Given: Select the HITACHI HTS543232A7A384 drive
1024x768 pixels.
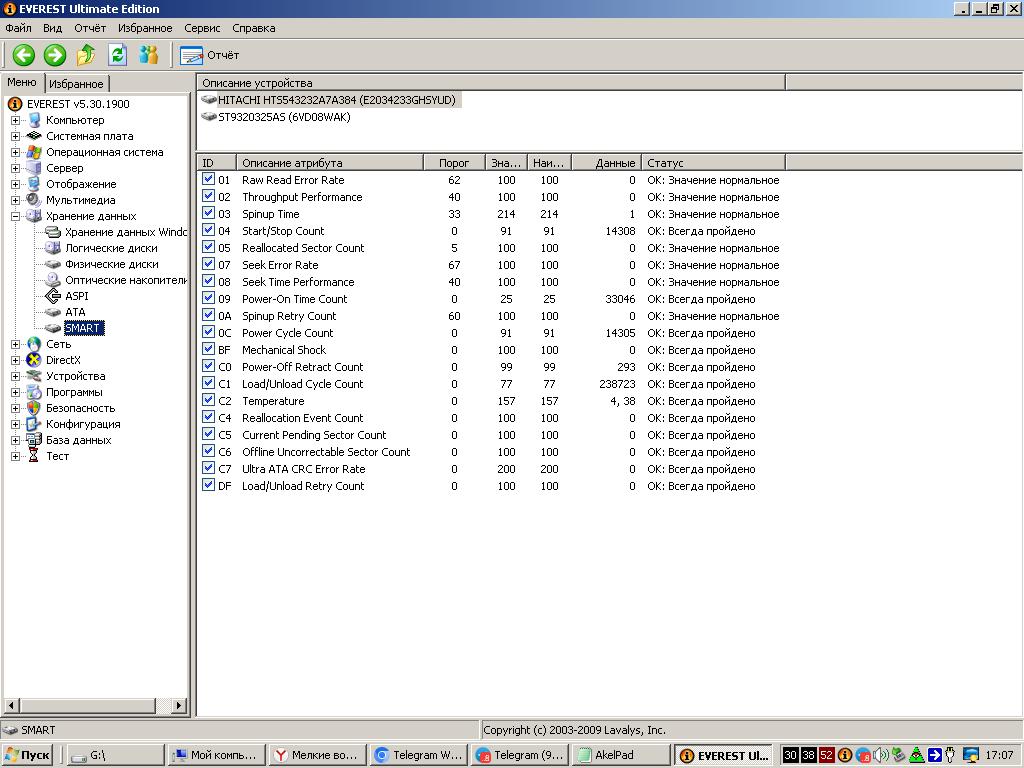Looking at the screenshot, I should click(336, 100).
